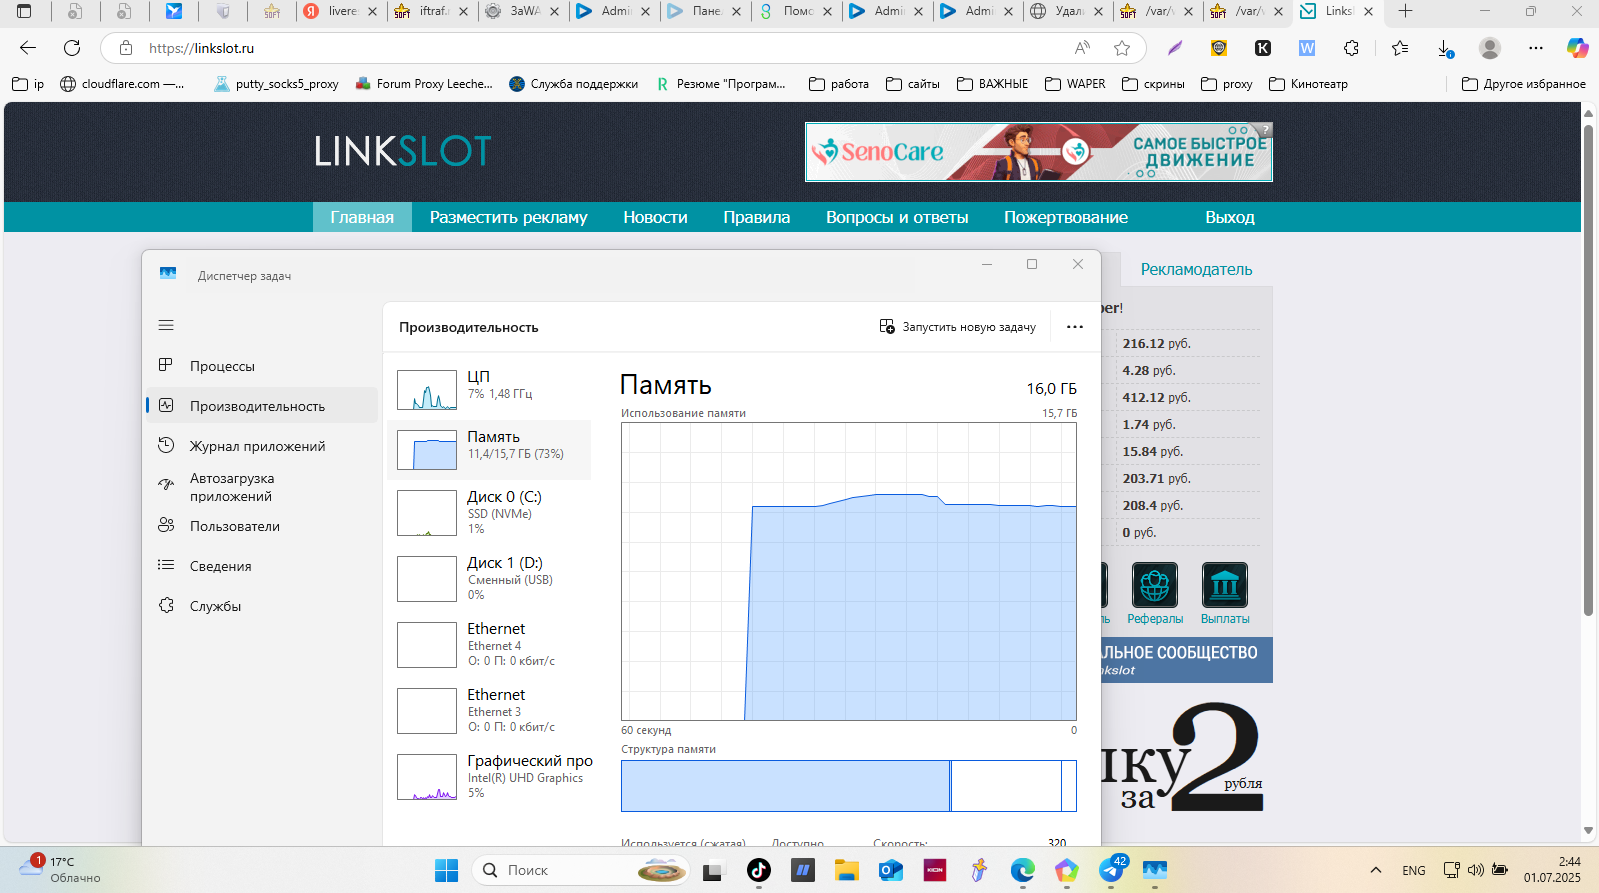Click the Рефералы globe icon

1154,586
